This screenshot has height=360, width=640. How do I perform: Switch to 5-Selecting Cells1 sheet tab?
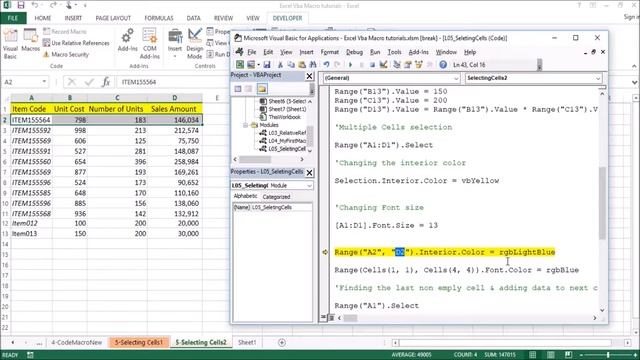tap(138, 342)
